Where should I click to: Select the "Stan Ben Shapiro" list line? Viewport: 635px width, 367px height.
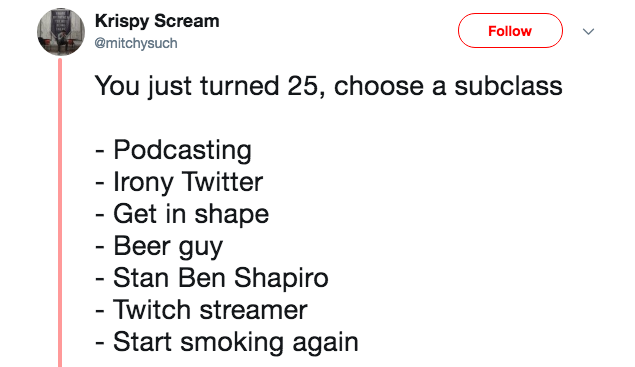(x=211, y=278)
